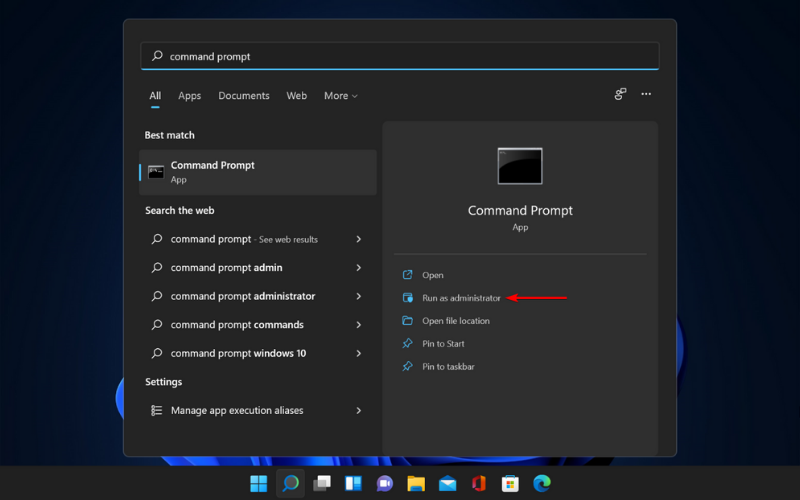Open the Mail app from taskbar
Viewport: 800px width, 500px height.
tap(447, 483)
